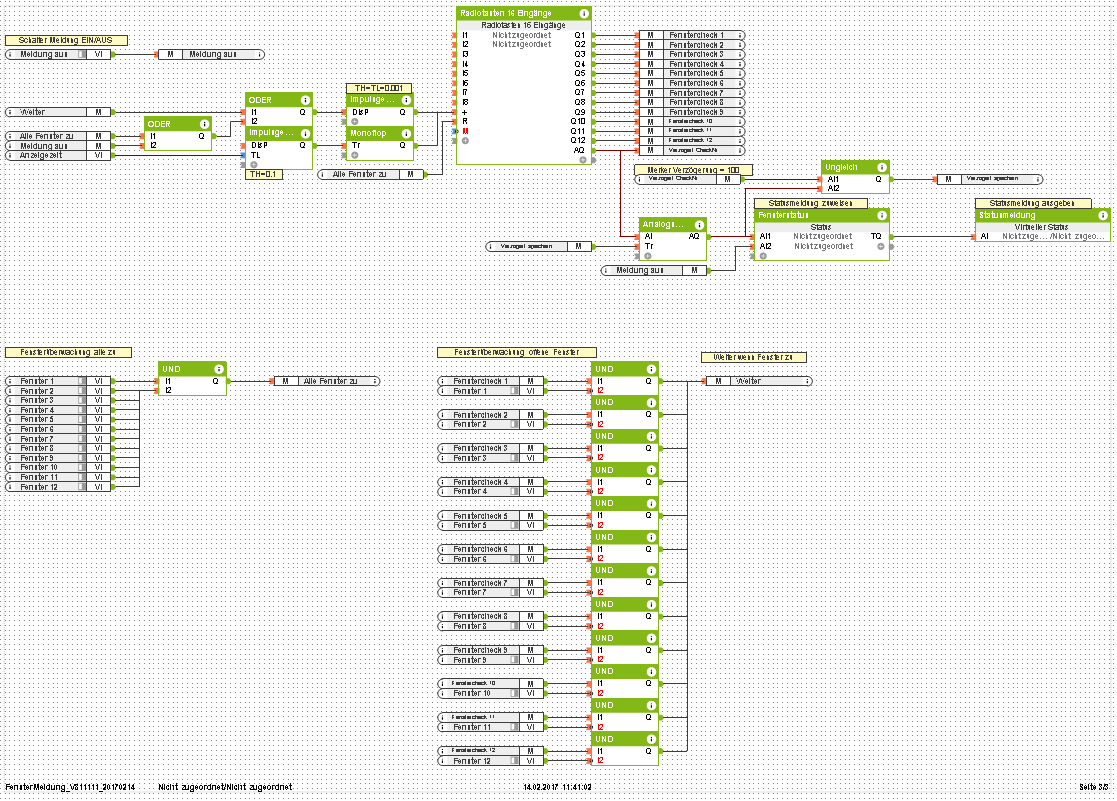
Task: Select the TH=0.1 parameter label
Action: click(263, 174)
